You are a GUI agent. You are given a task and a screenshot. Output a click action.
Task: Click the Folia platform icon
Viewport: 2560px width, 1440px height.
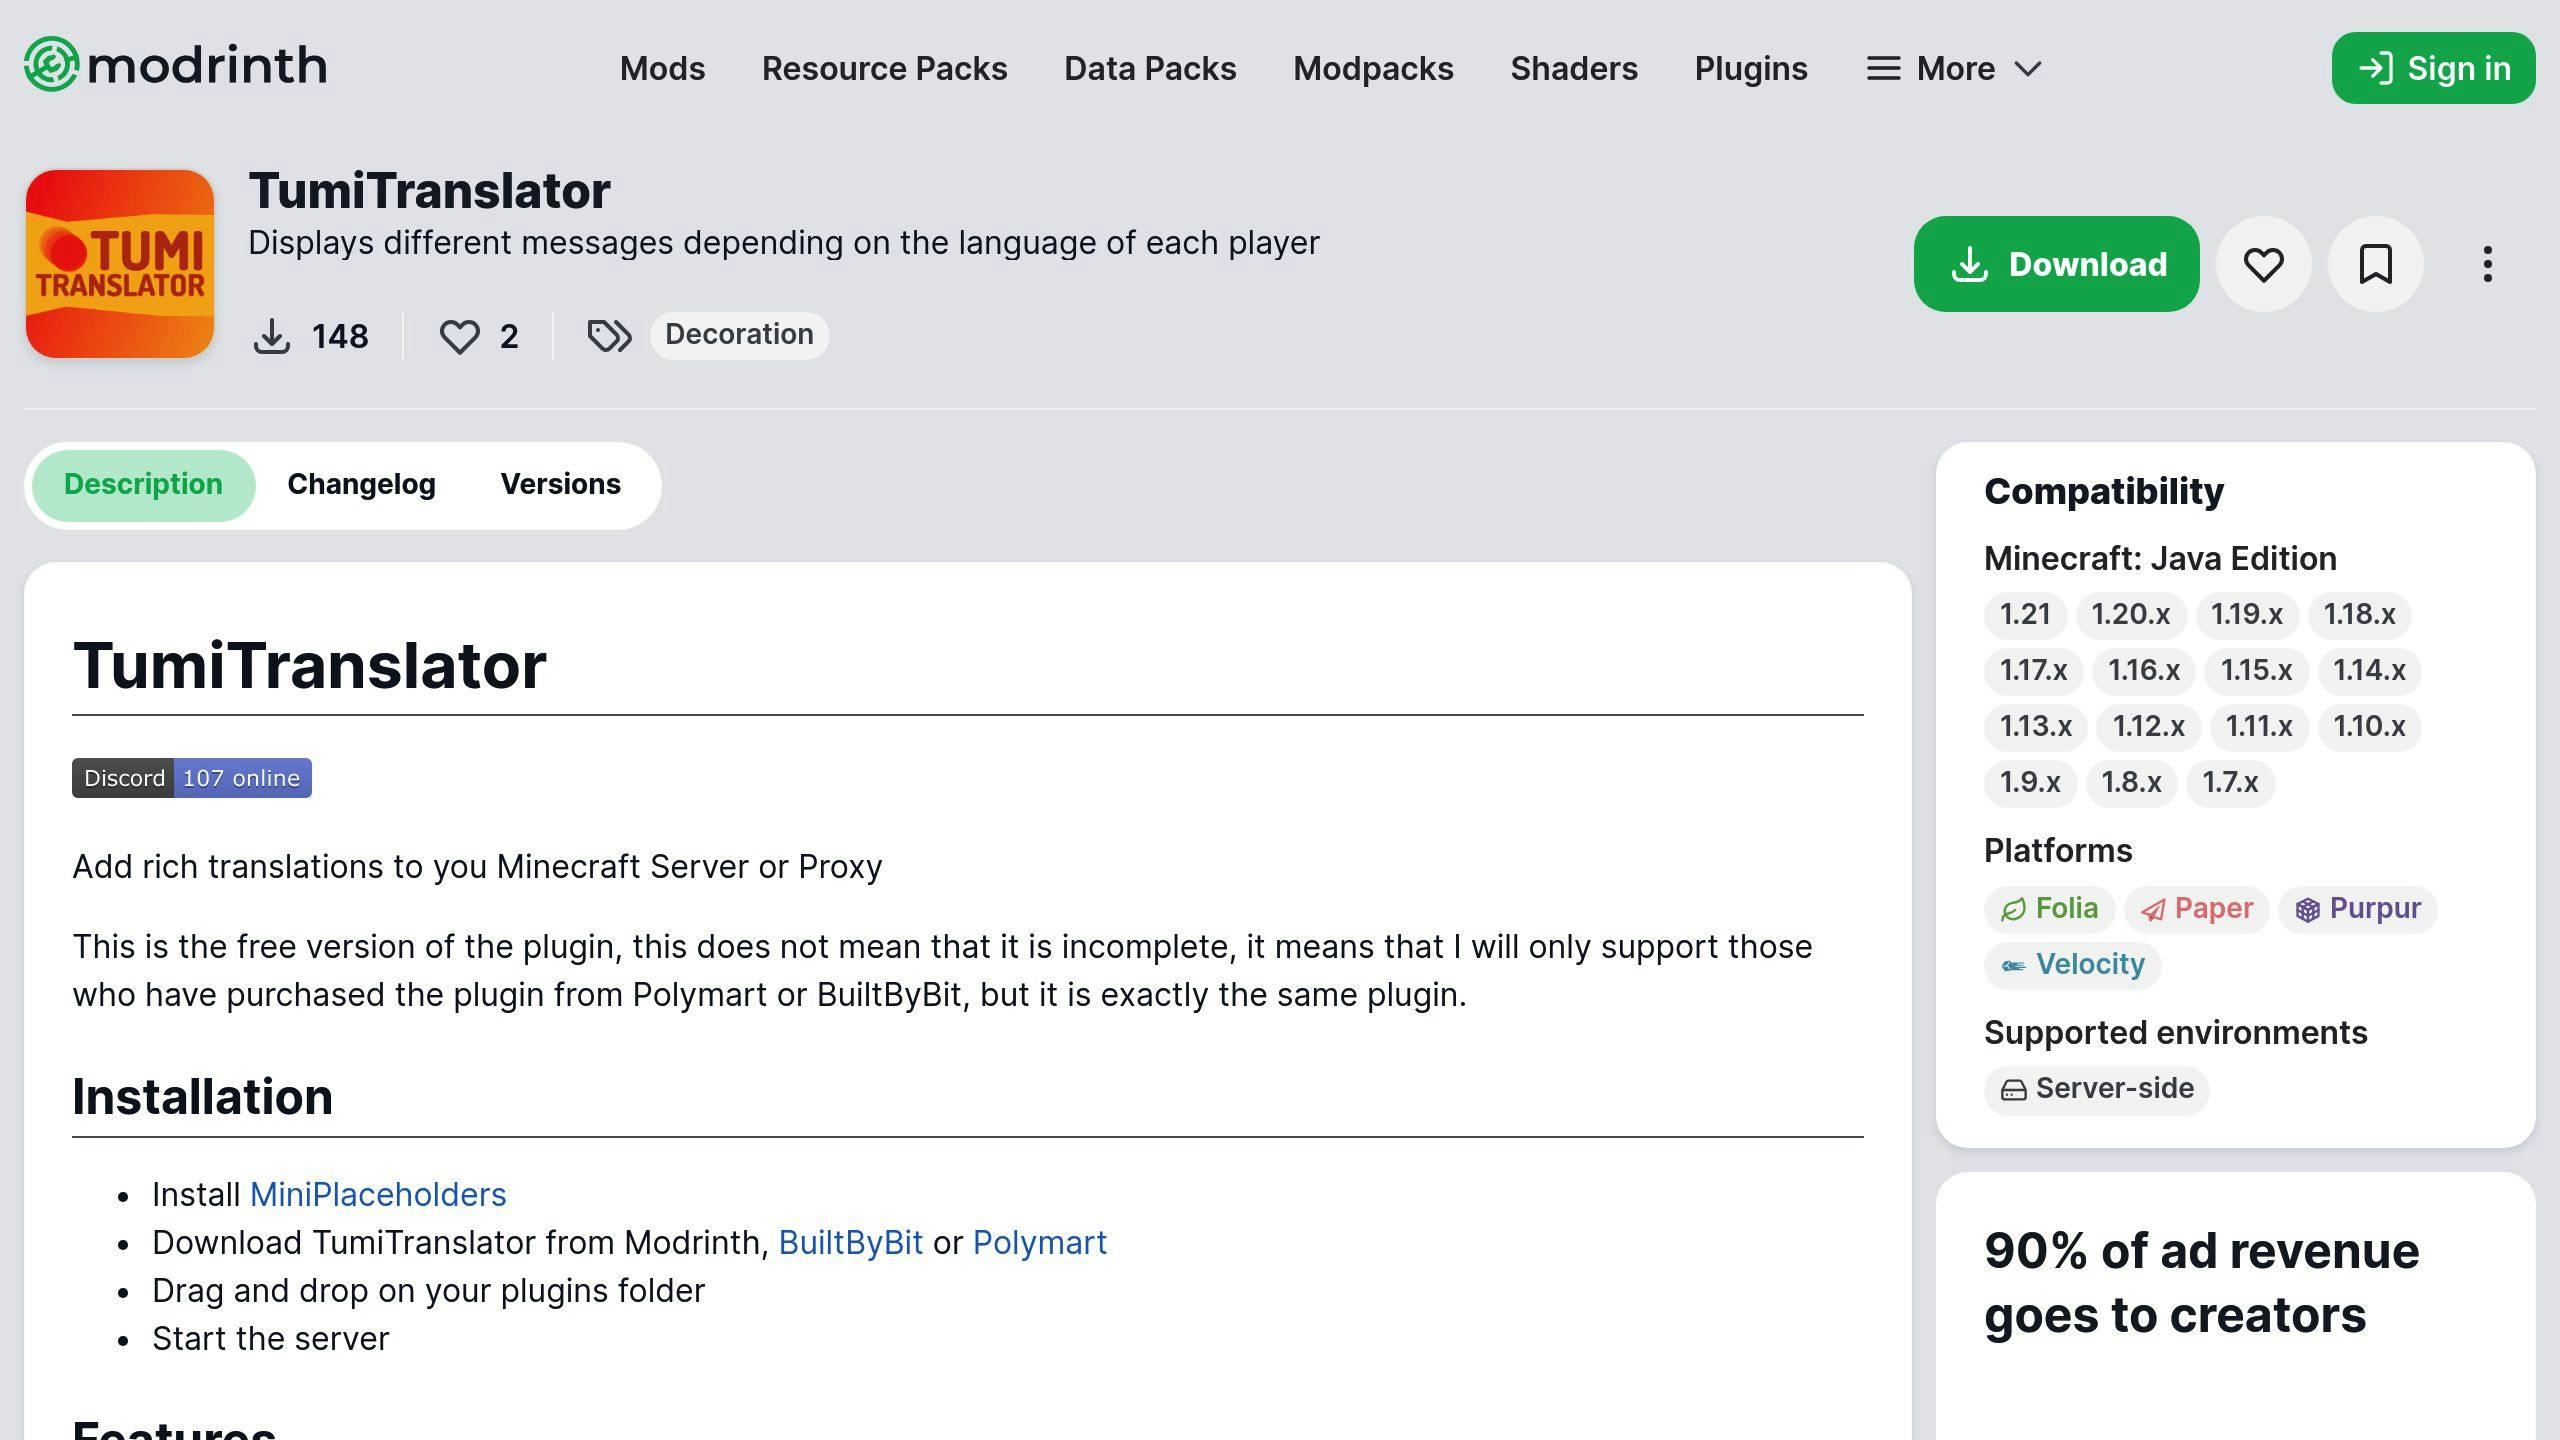(x=2011, y=907)
